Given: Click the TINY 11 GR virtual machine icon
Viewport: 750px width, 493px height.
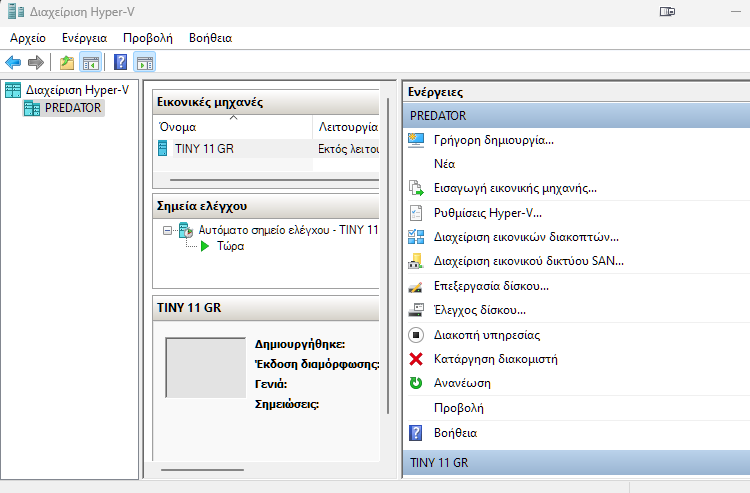Looking at the screenshot, I should point(163,148).
